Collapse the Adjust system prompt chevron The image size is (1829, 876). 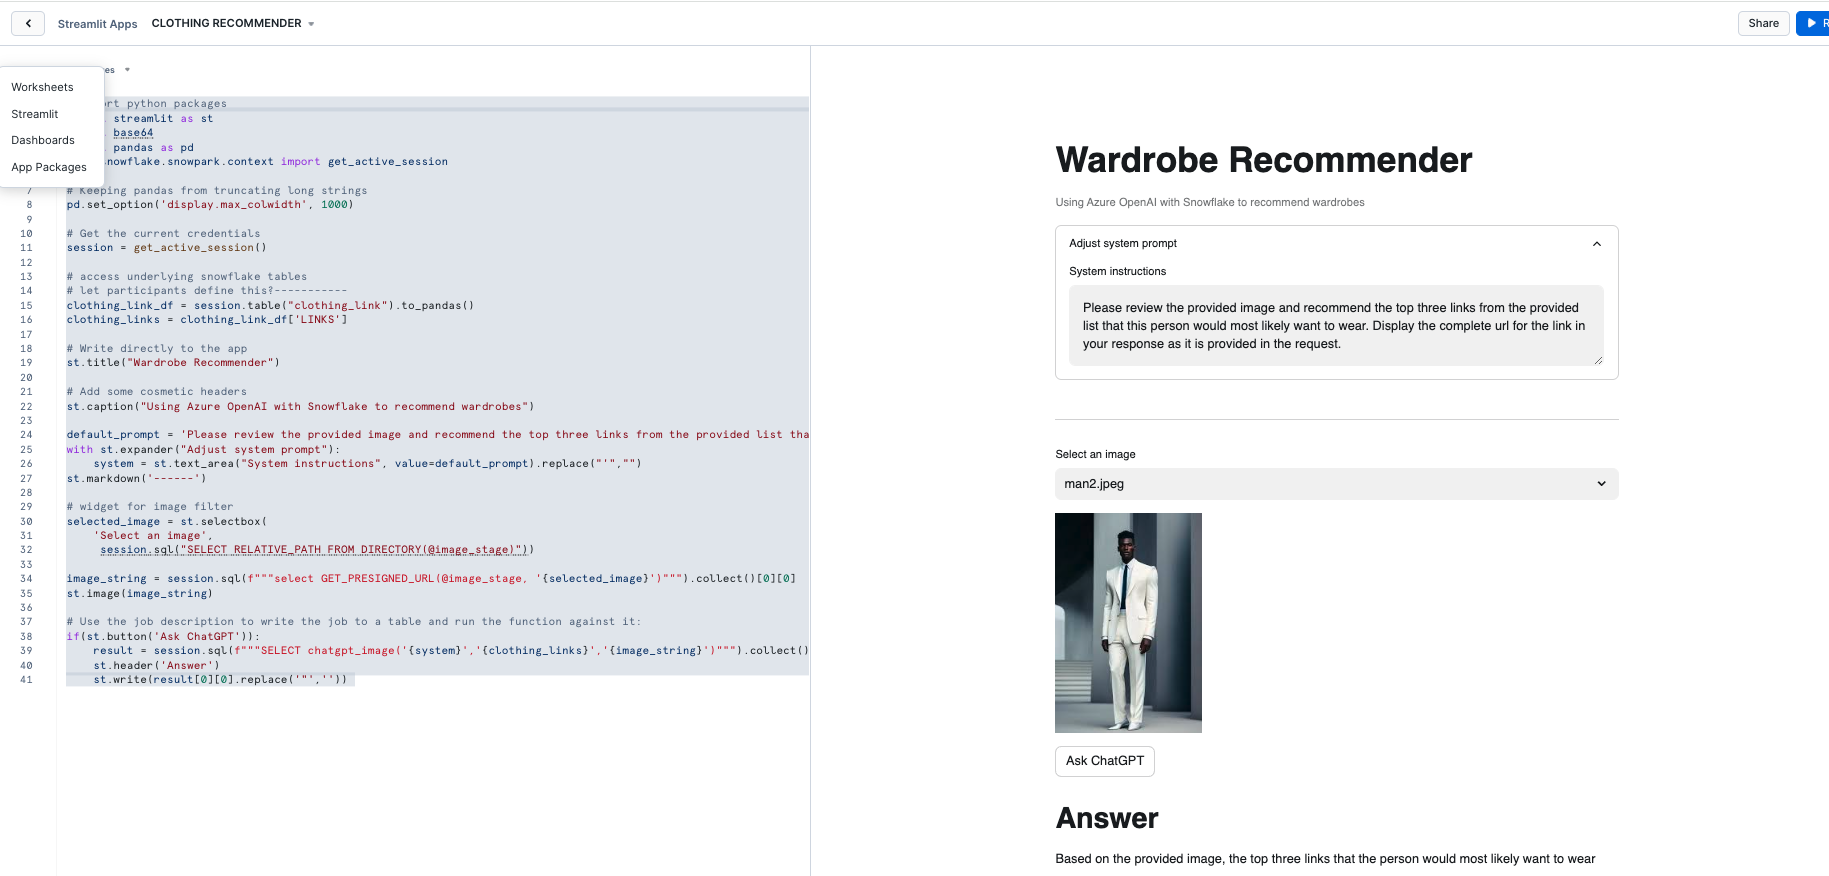tap(1596, 244)
